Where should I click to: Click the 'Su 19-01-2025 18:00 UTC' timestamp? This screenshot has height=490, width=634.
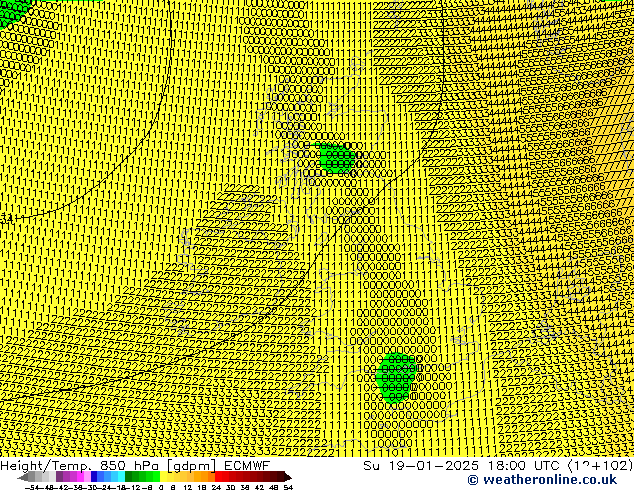(461, 465)
